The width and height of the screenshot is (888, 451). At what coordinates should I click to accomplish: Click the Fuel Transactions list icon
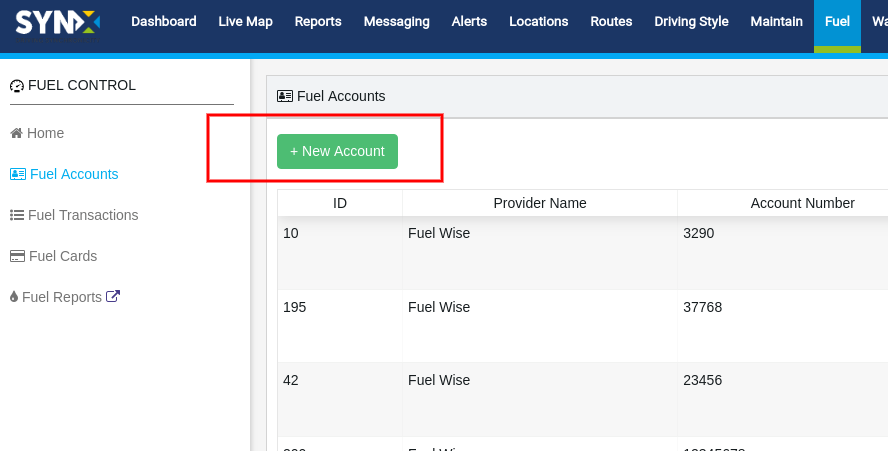17,215
